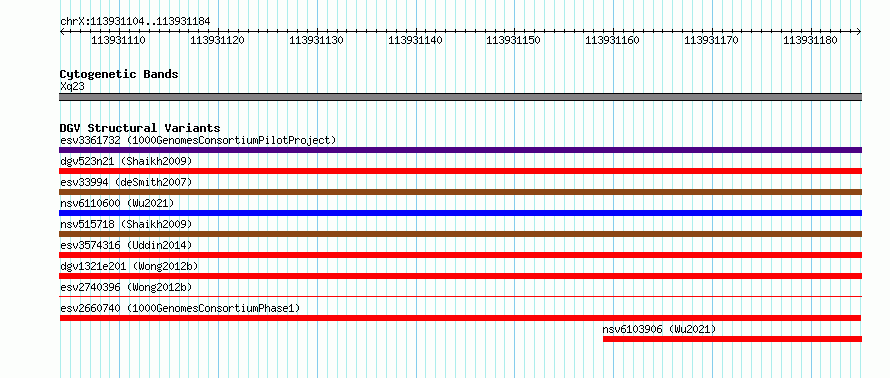This screenshot has height=378, width=890.
Task: Open esv33994 (deSmith2007) label
Action: 126,182
